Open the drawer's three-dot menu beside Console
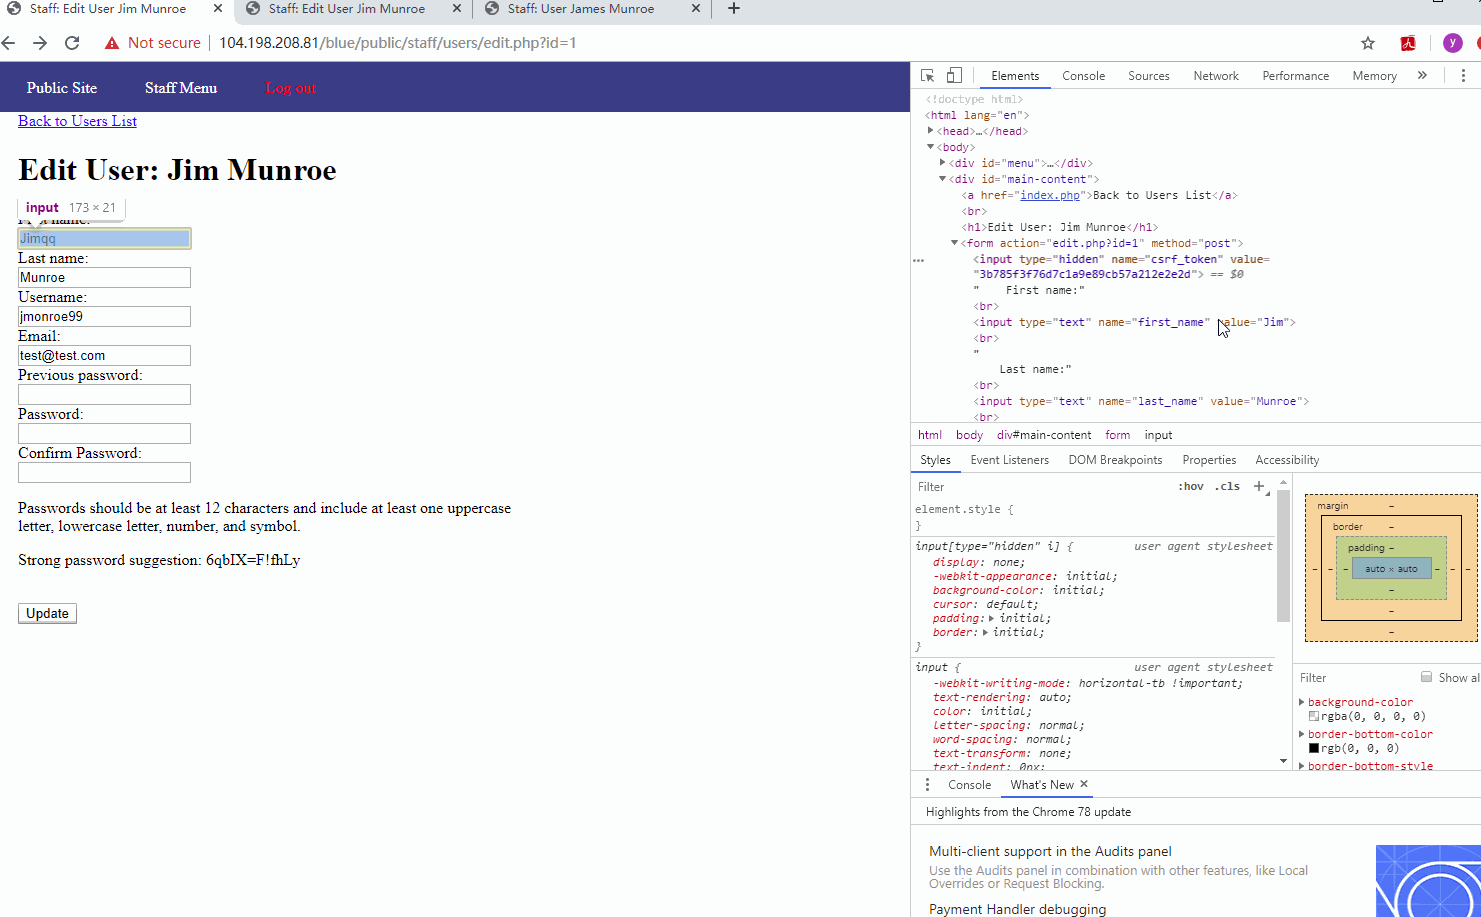The width and height of the screenshot is (1481, 917). [x=927, y=785]
